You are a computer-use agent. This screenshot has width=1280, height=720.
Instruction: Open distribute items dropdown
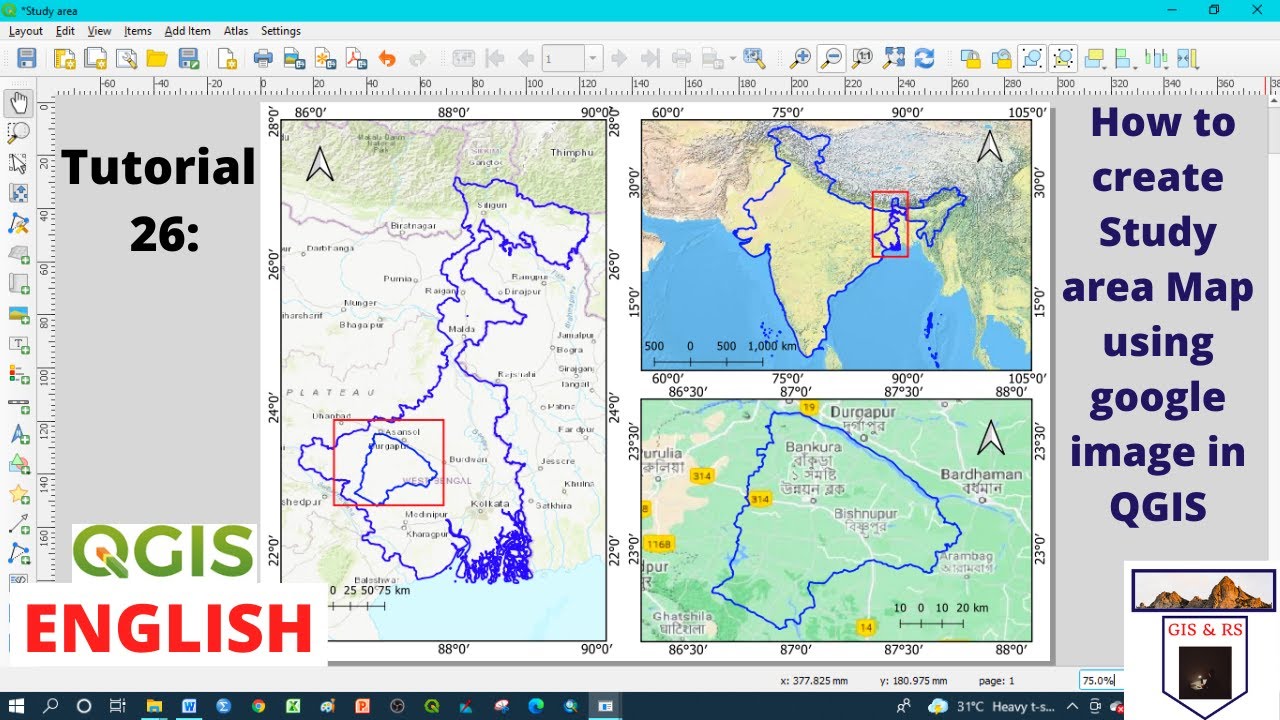[x=1157, y=58]
